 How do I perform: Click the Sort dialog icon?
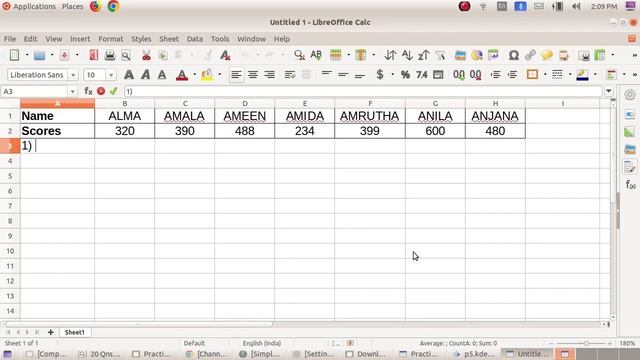(390, 55)
